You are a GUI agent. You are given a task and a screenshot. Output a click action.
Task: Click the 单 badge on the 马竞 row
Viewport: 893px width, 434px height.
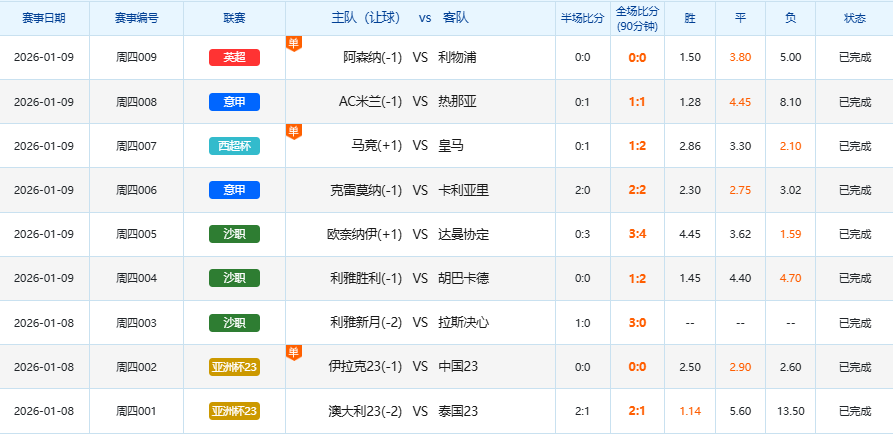(293, 130)
